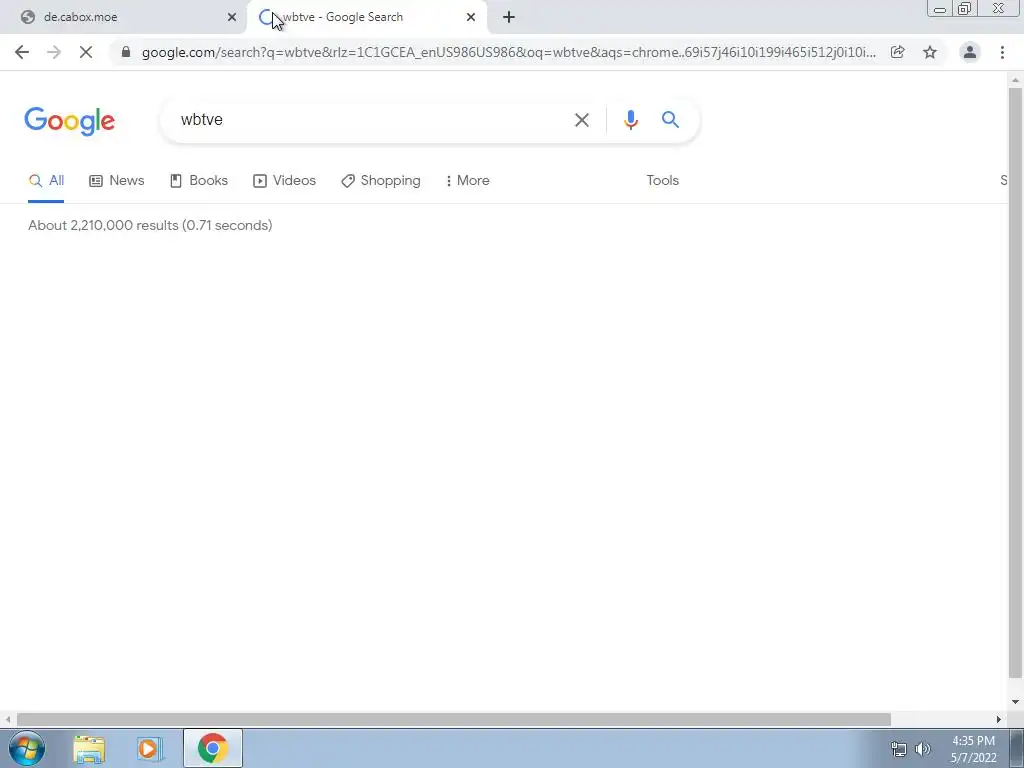Switch to Books results
The image size is (1024, 768).
(199, 180)
